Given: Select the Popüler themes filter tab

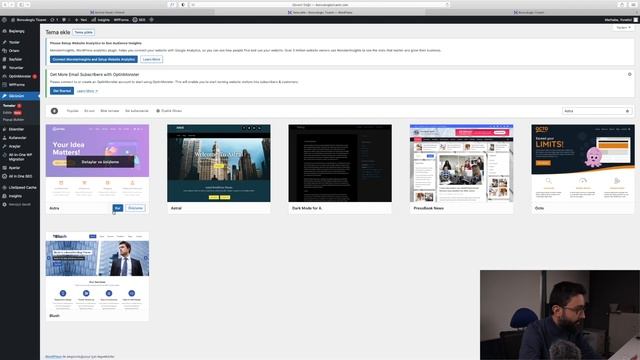Looking at the screenshot, I should pyautogui.click(x=72, y=111).
